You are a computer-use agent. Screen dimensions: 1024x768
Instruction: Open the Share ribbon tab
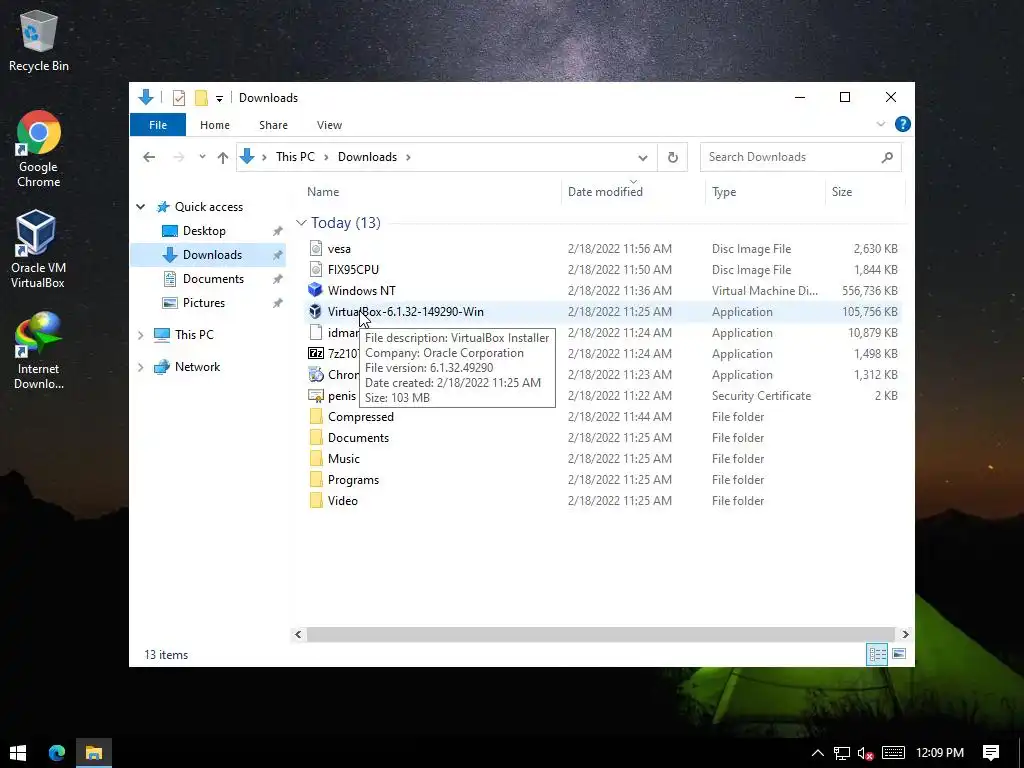pyautogui.click(x=273, y=125)
